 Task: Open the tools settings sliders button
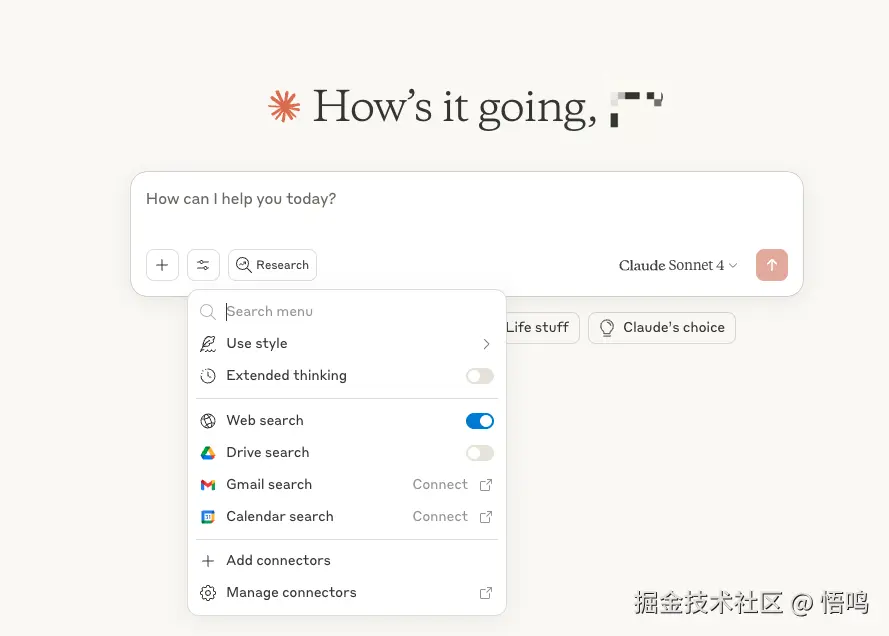(203, 265)
